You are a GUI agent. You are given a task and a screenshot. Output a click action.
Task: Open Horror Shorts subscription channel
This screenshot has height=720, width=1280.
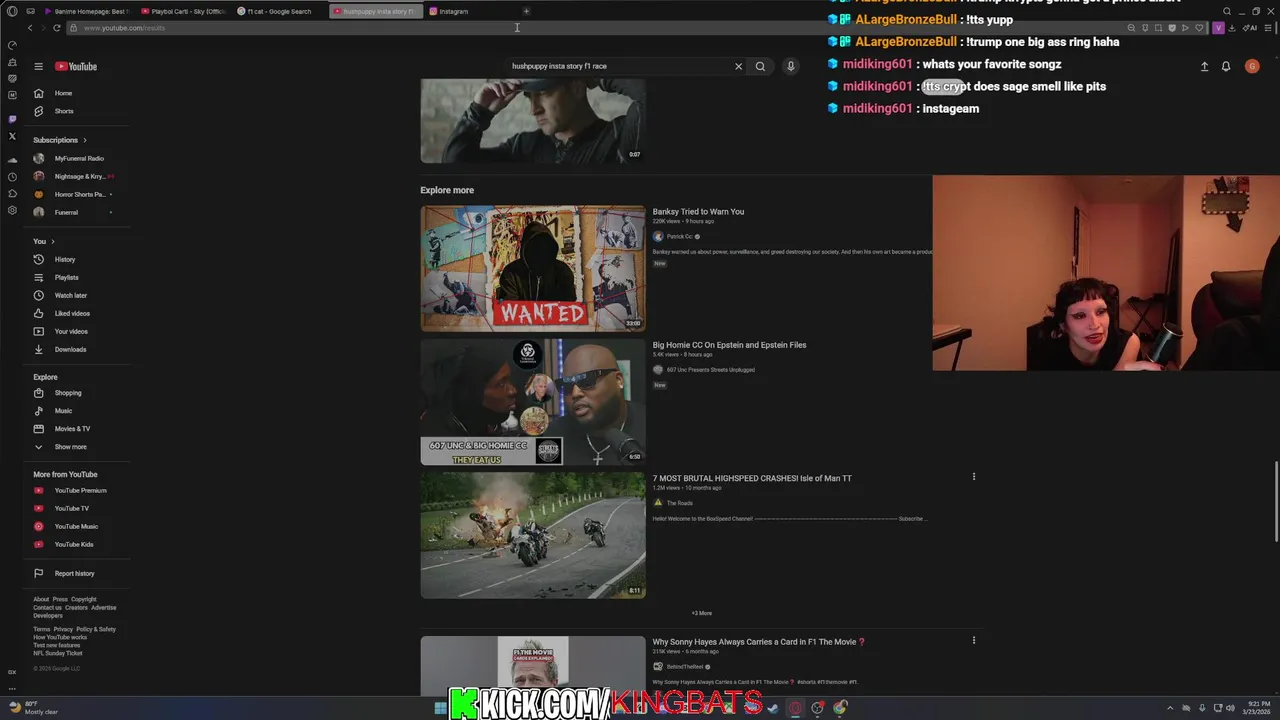click(x=80, y=194)
